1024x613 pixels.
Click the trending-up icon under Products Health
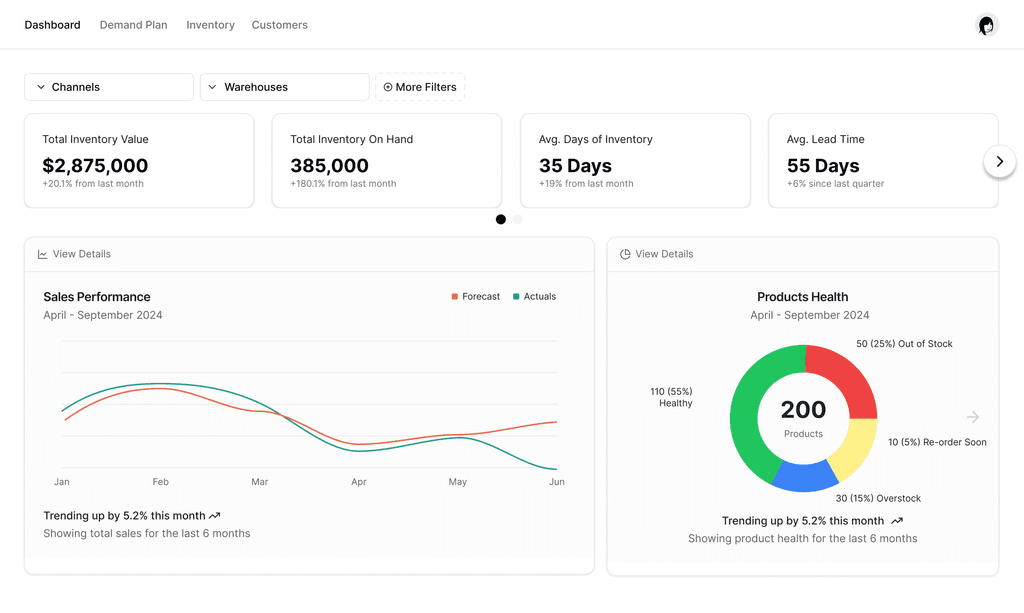pos(897,521)
